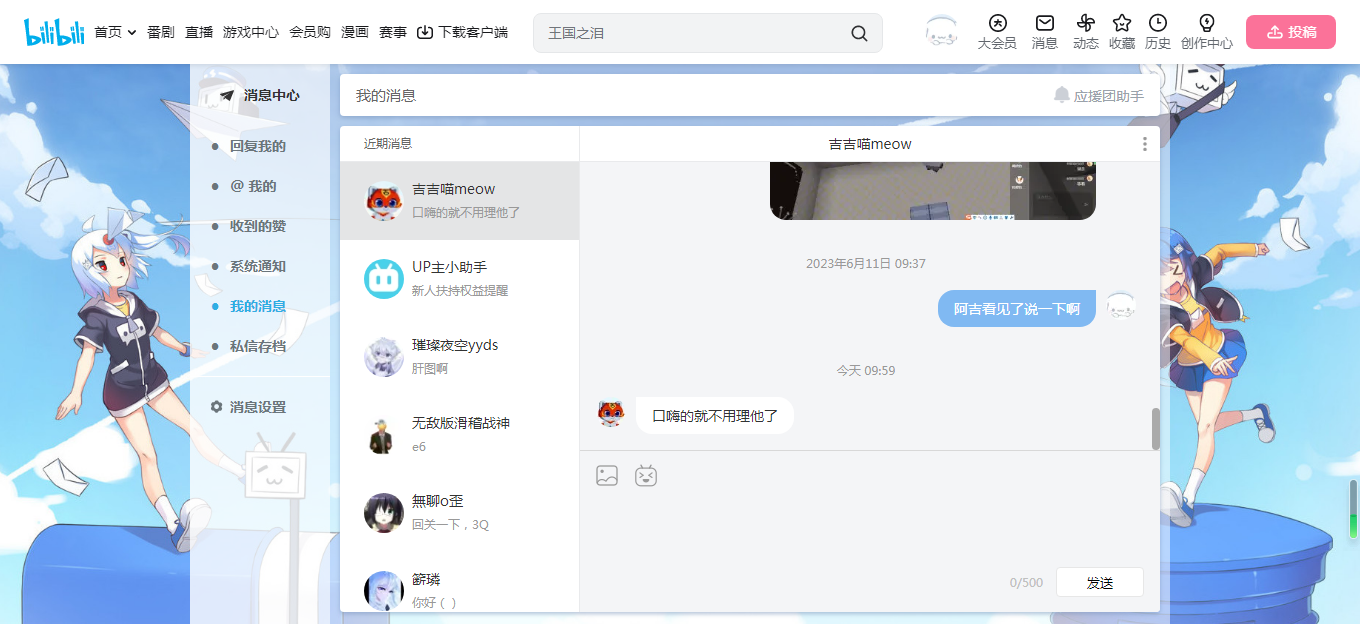Image resolution: width=1360 pixels, height=624 pixels.
Task: Open conversation with 无敌版滑稽战神
Action: (459, 435)
